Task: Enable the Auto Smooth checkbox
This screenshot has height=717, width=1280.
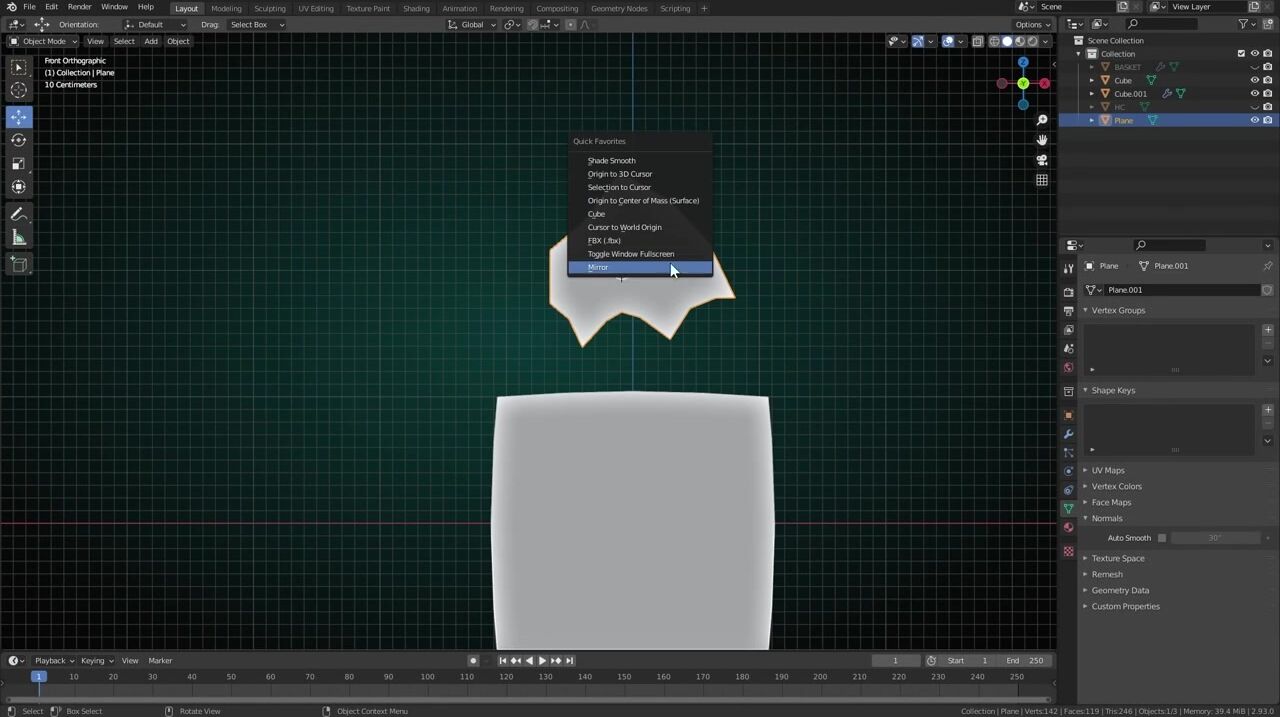Action: click(1161, 538)
